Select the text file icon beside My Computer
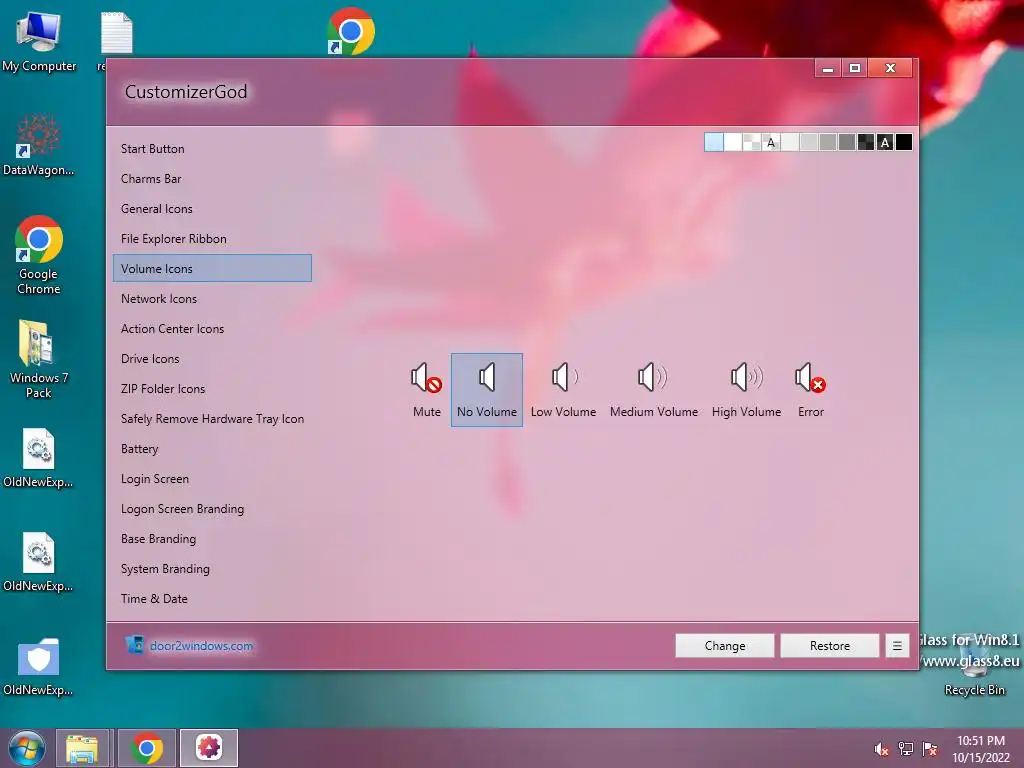 (116, 34)
